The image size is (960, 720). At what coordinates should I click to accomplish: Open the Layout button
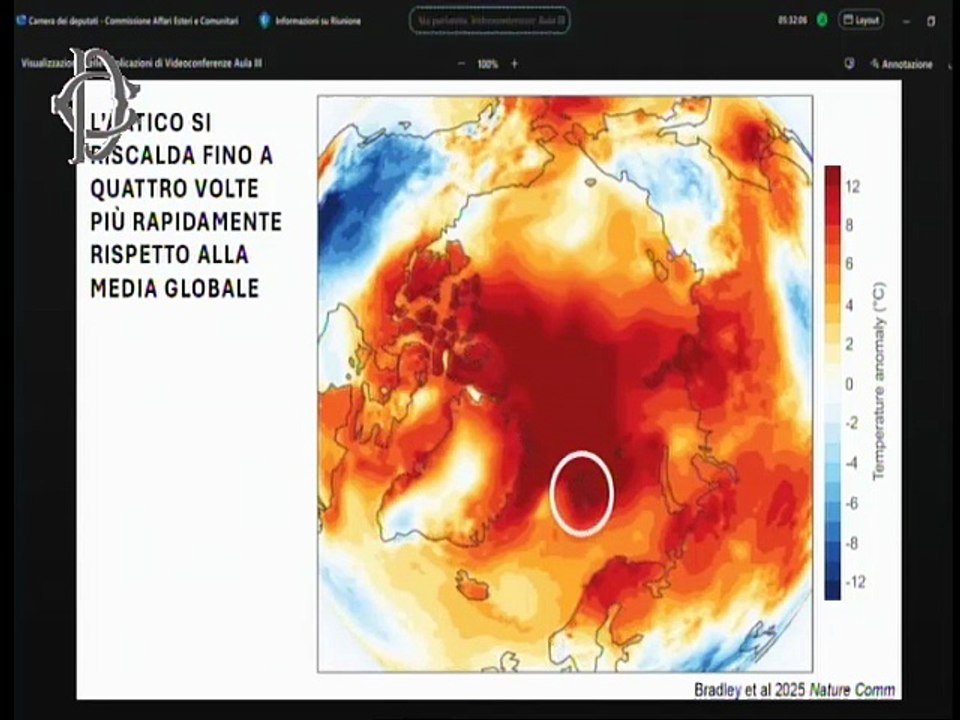pyautogui.click(x=861, y=20)
